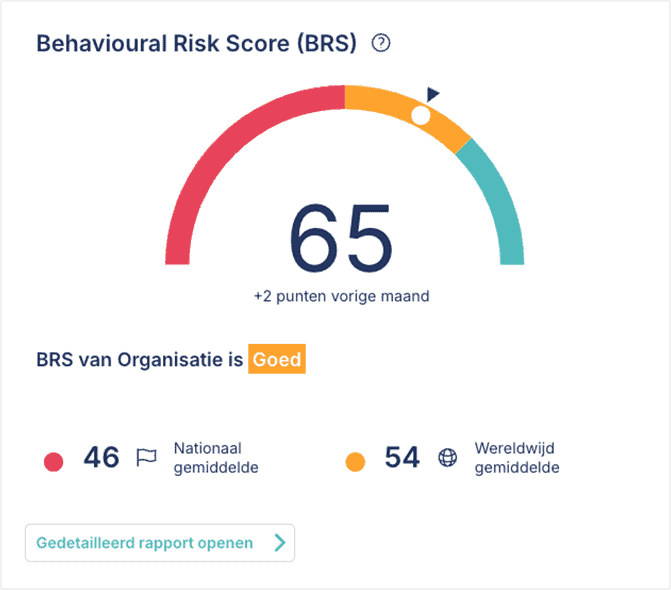671x590 pixels.
Task: Click the Nationaal gemiddelde label
Action: (x=216, y=458)
